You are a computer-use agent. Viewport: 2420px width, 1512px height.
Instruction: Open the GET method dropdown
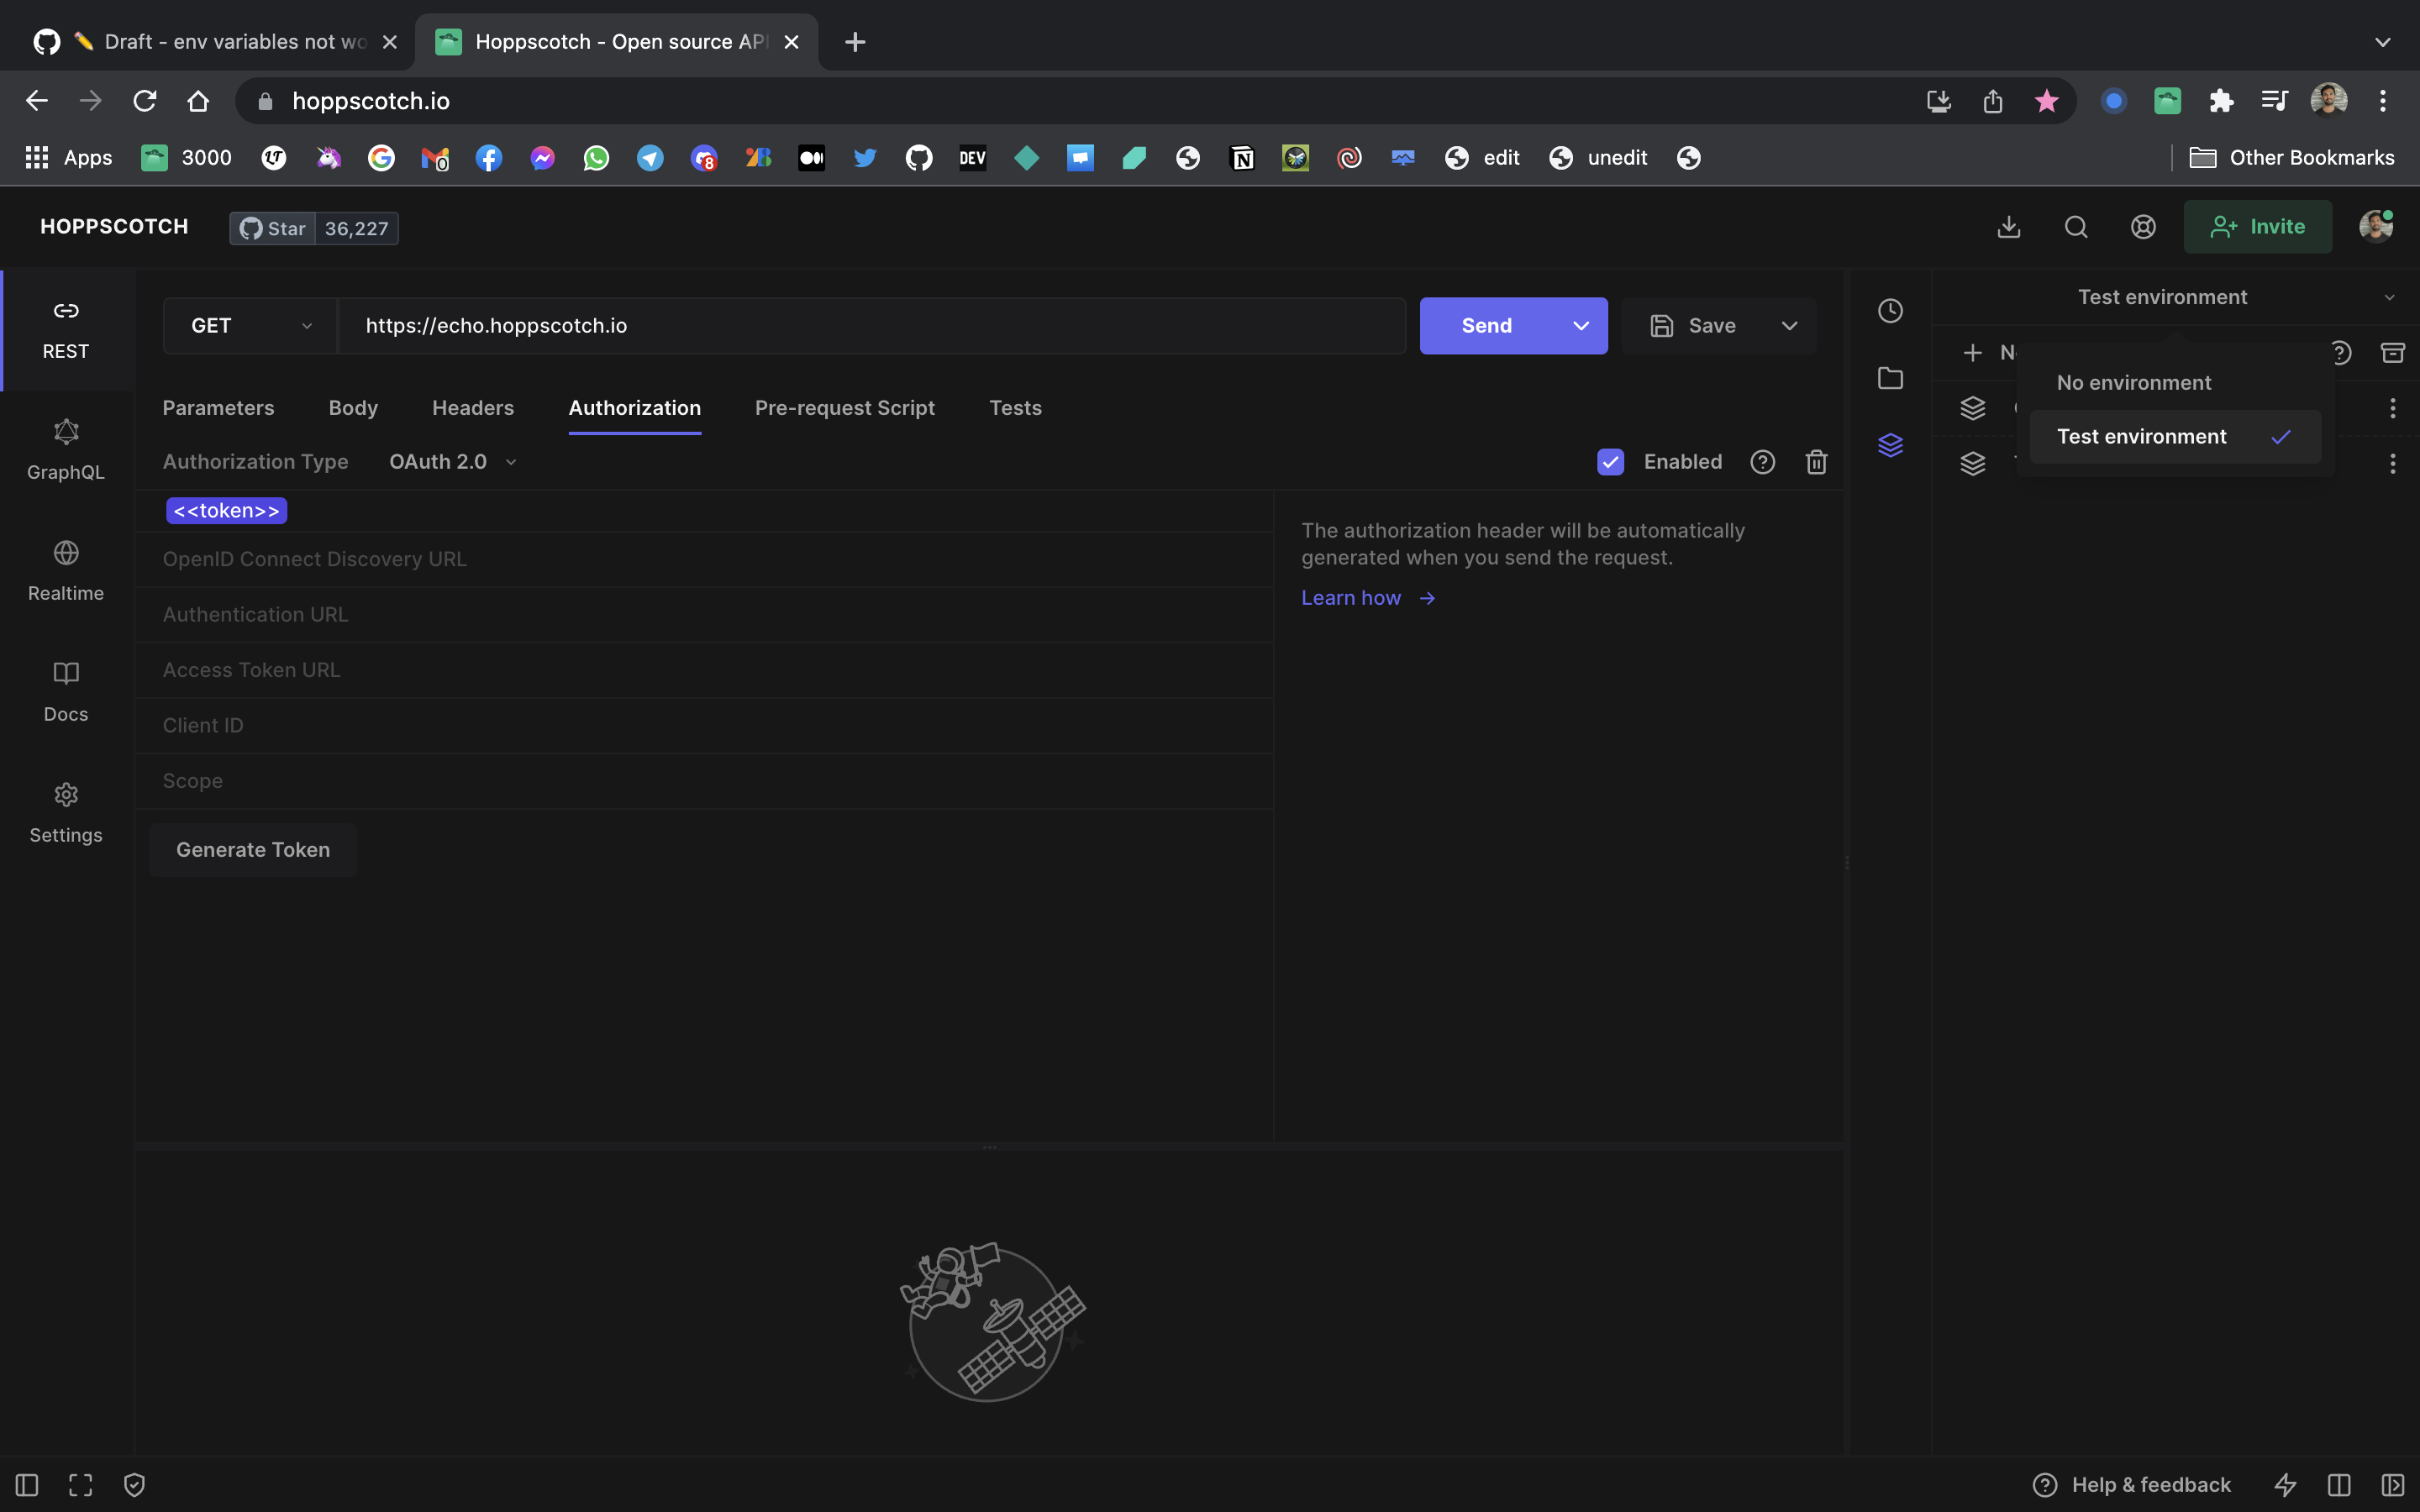coord(250,326)
